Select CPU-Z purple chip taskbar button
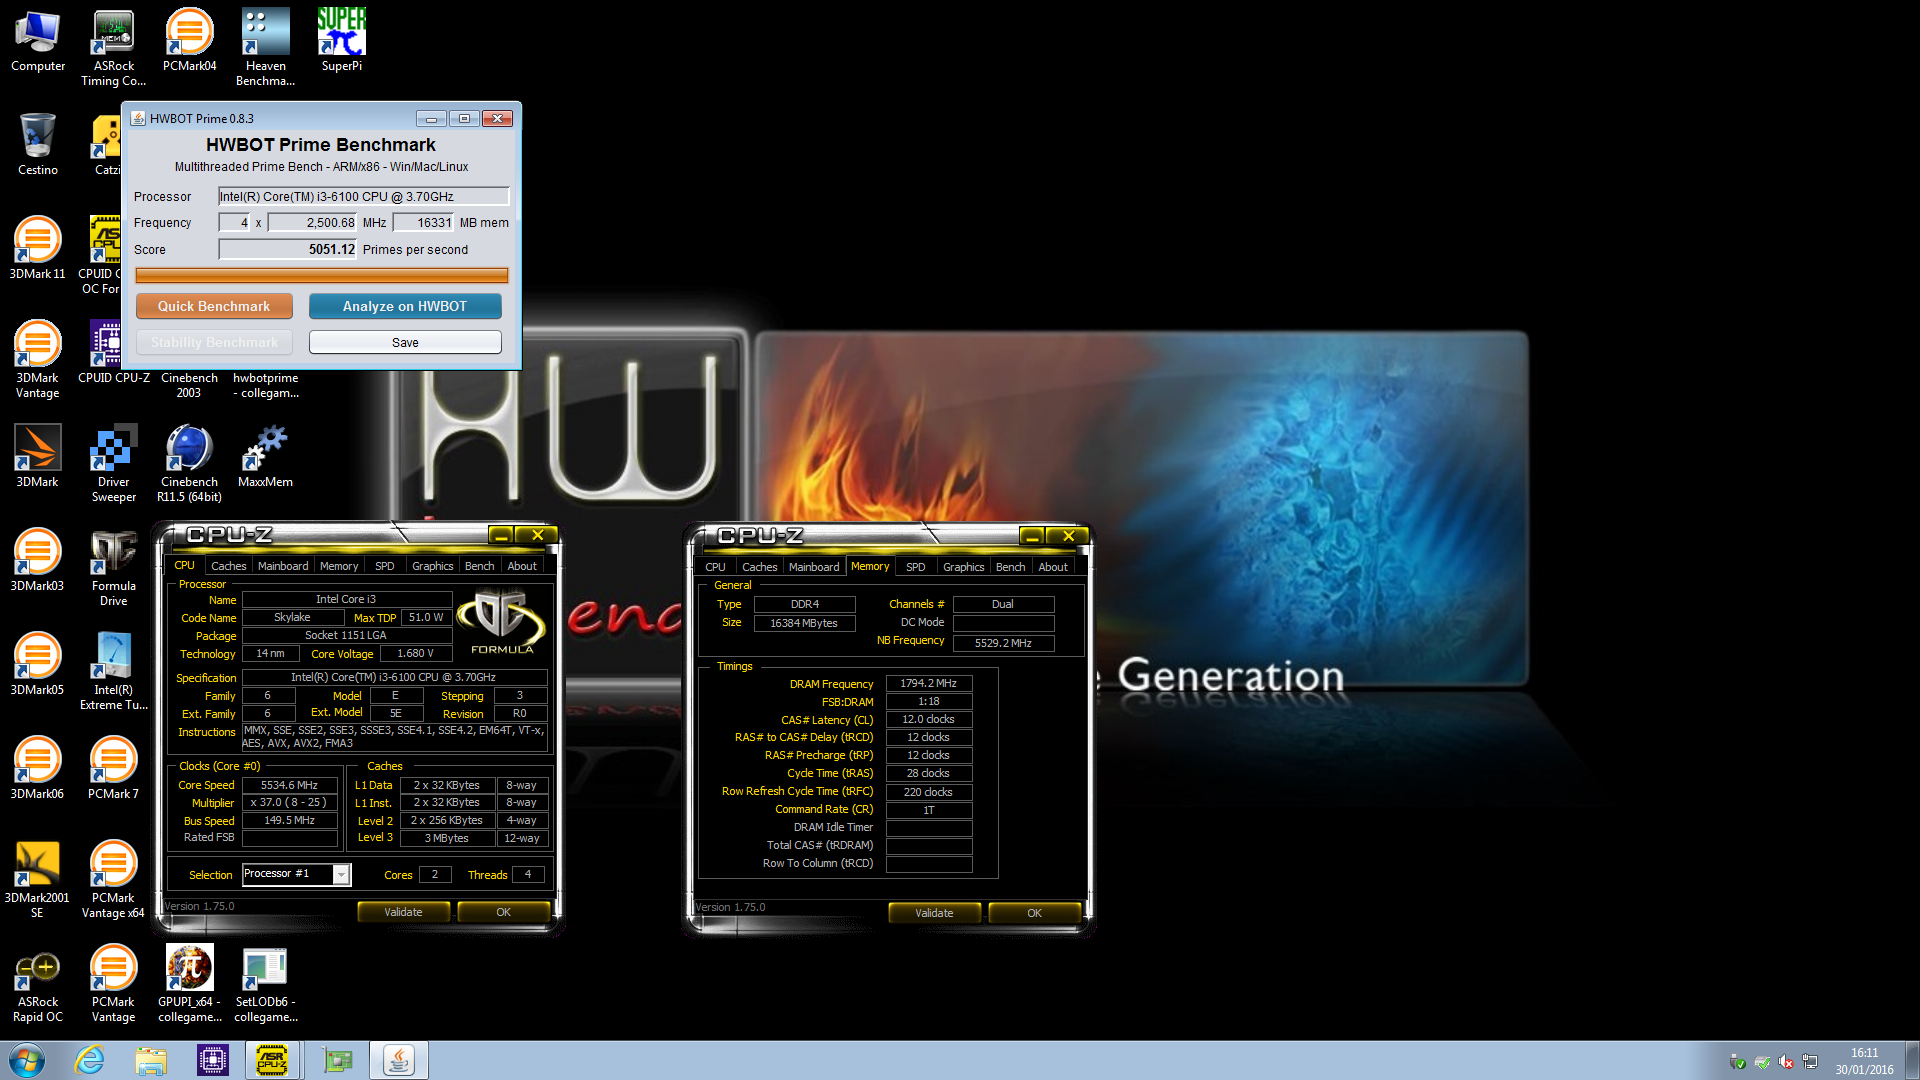This screenshot has height=1080, width=1920. pyautogui.click(x=213, y=1060)
